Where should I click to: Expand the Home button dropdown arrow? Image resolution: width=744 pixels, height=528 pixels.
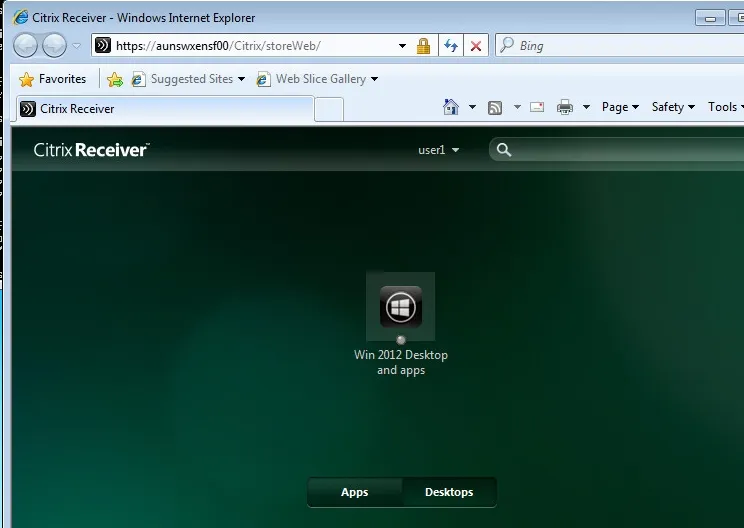point(472,107)
